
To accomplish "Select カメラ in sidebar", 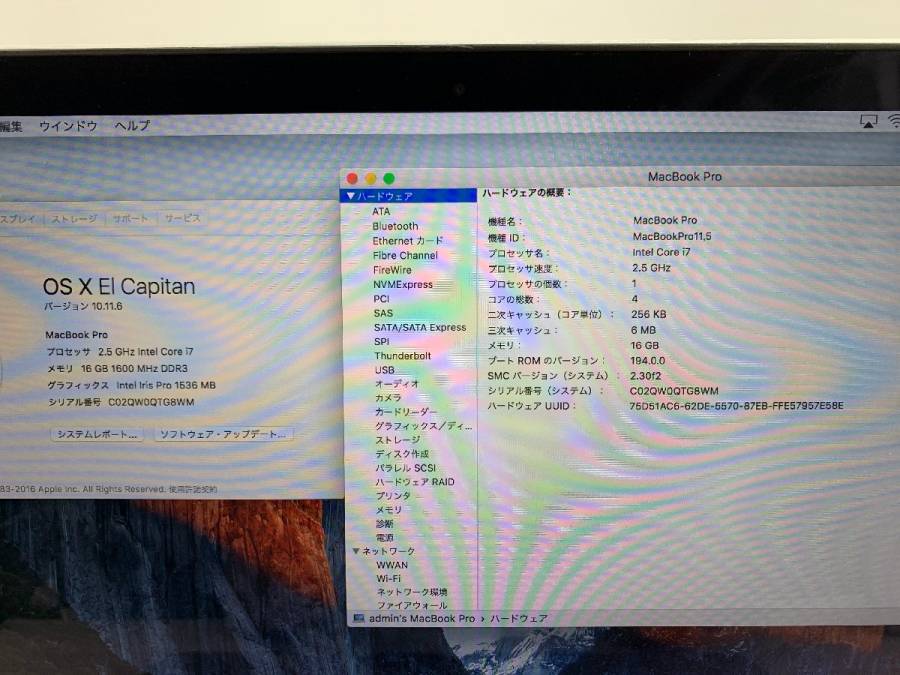I will tap(388, 398).
